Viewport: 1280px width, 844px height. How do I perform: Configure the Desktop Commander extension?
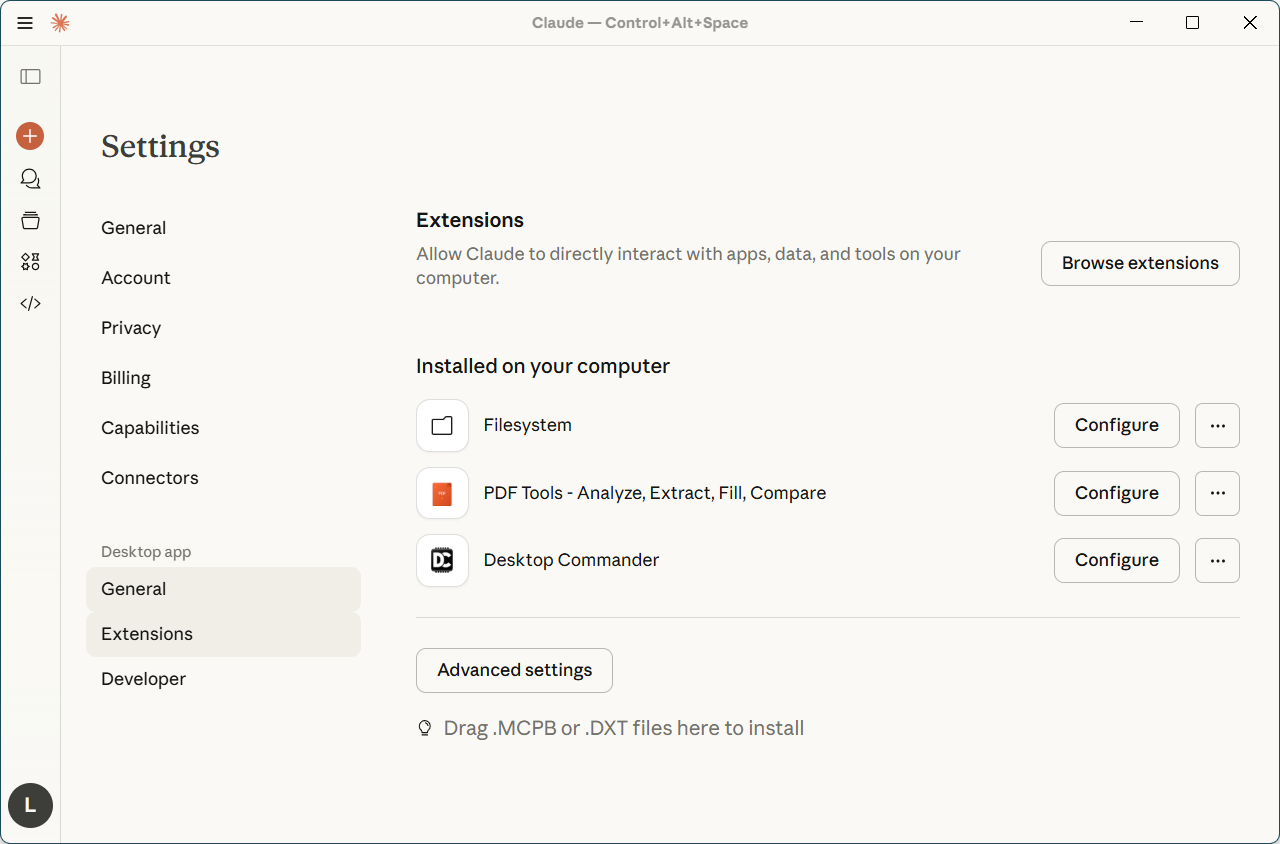[1116, 561]
